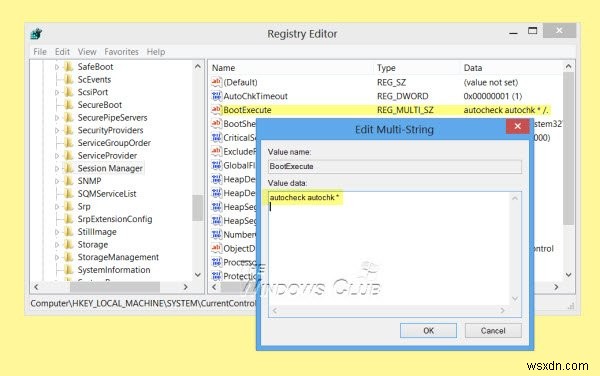Click the 0x00000001 (1) data cell
This screenshot has height=376, width=600.
point(492,96)
